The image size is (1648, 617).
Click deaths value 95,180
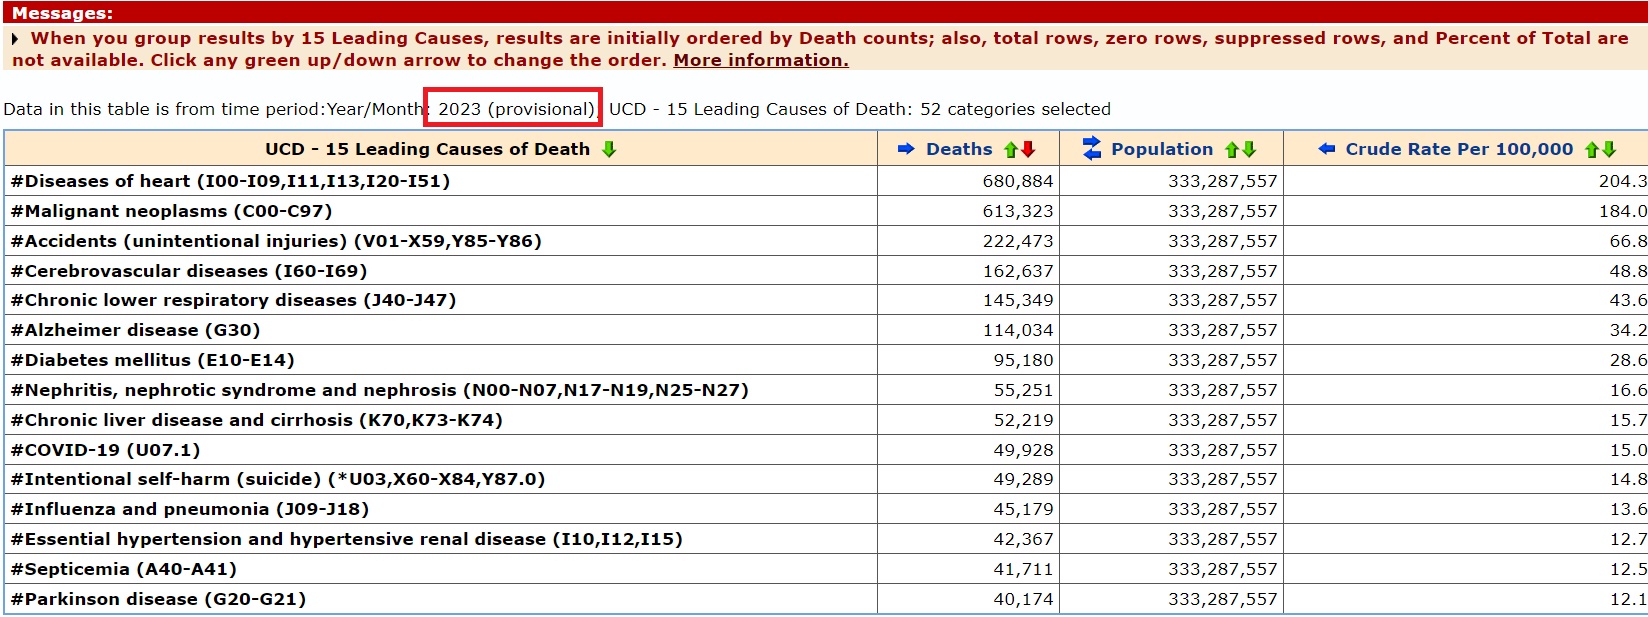1024,360
